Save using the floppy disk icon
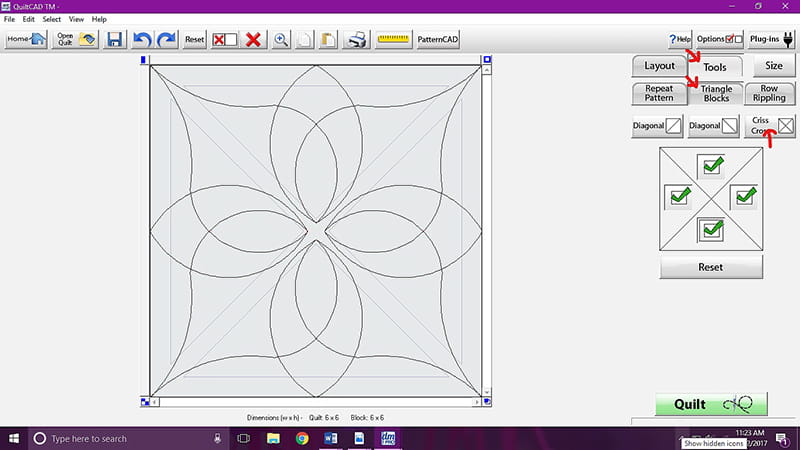 pyautogui.click(x=115, y=40)
